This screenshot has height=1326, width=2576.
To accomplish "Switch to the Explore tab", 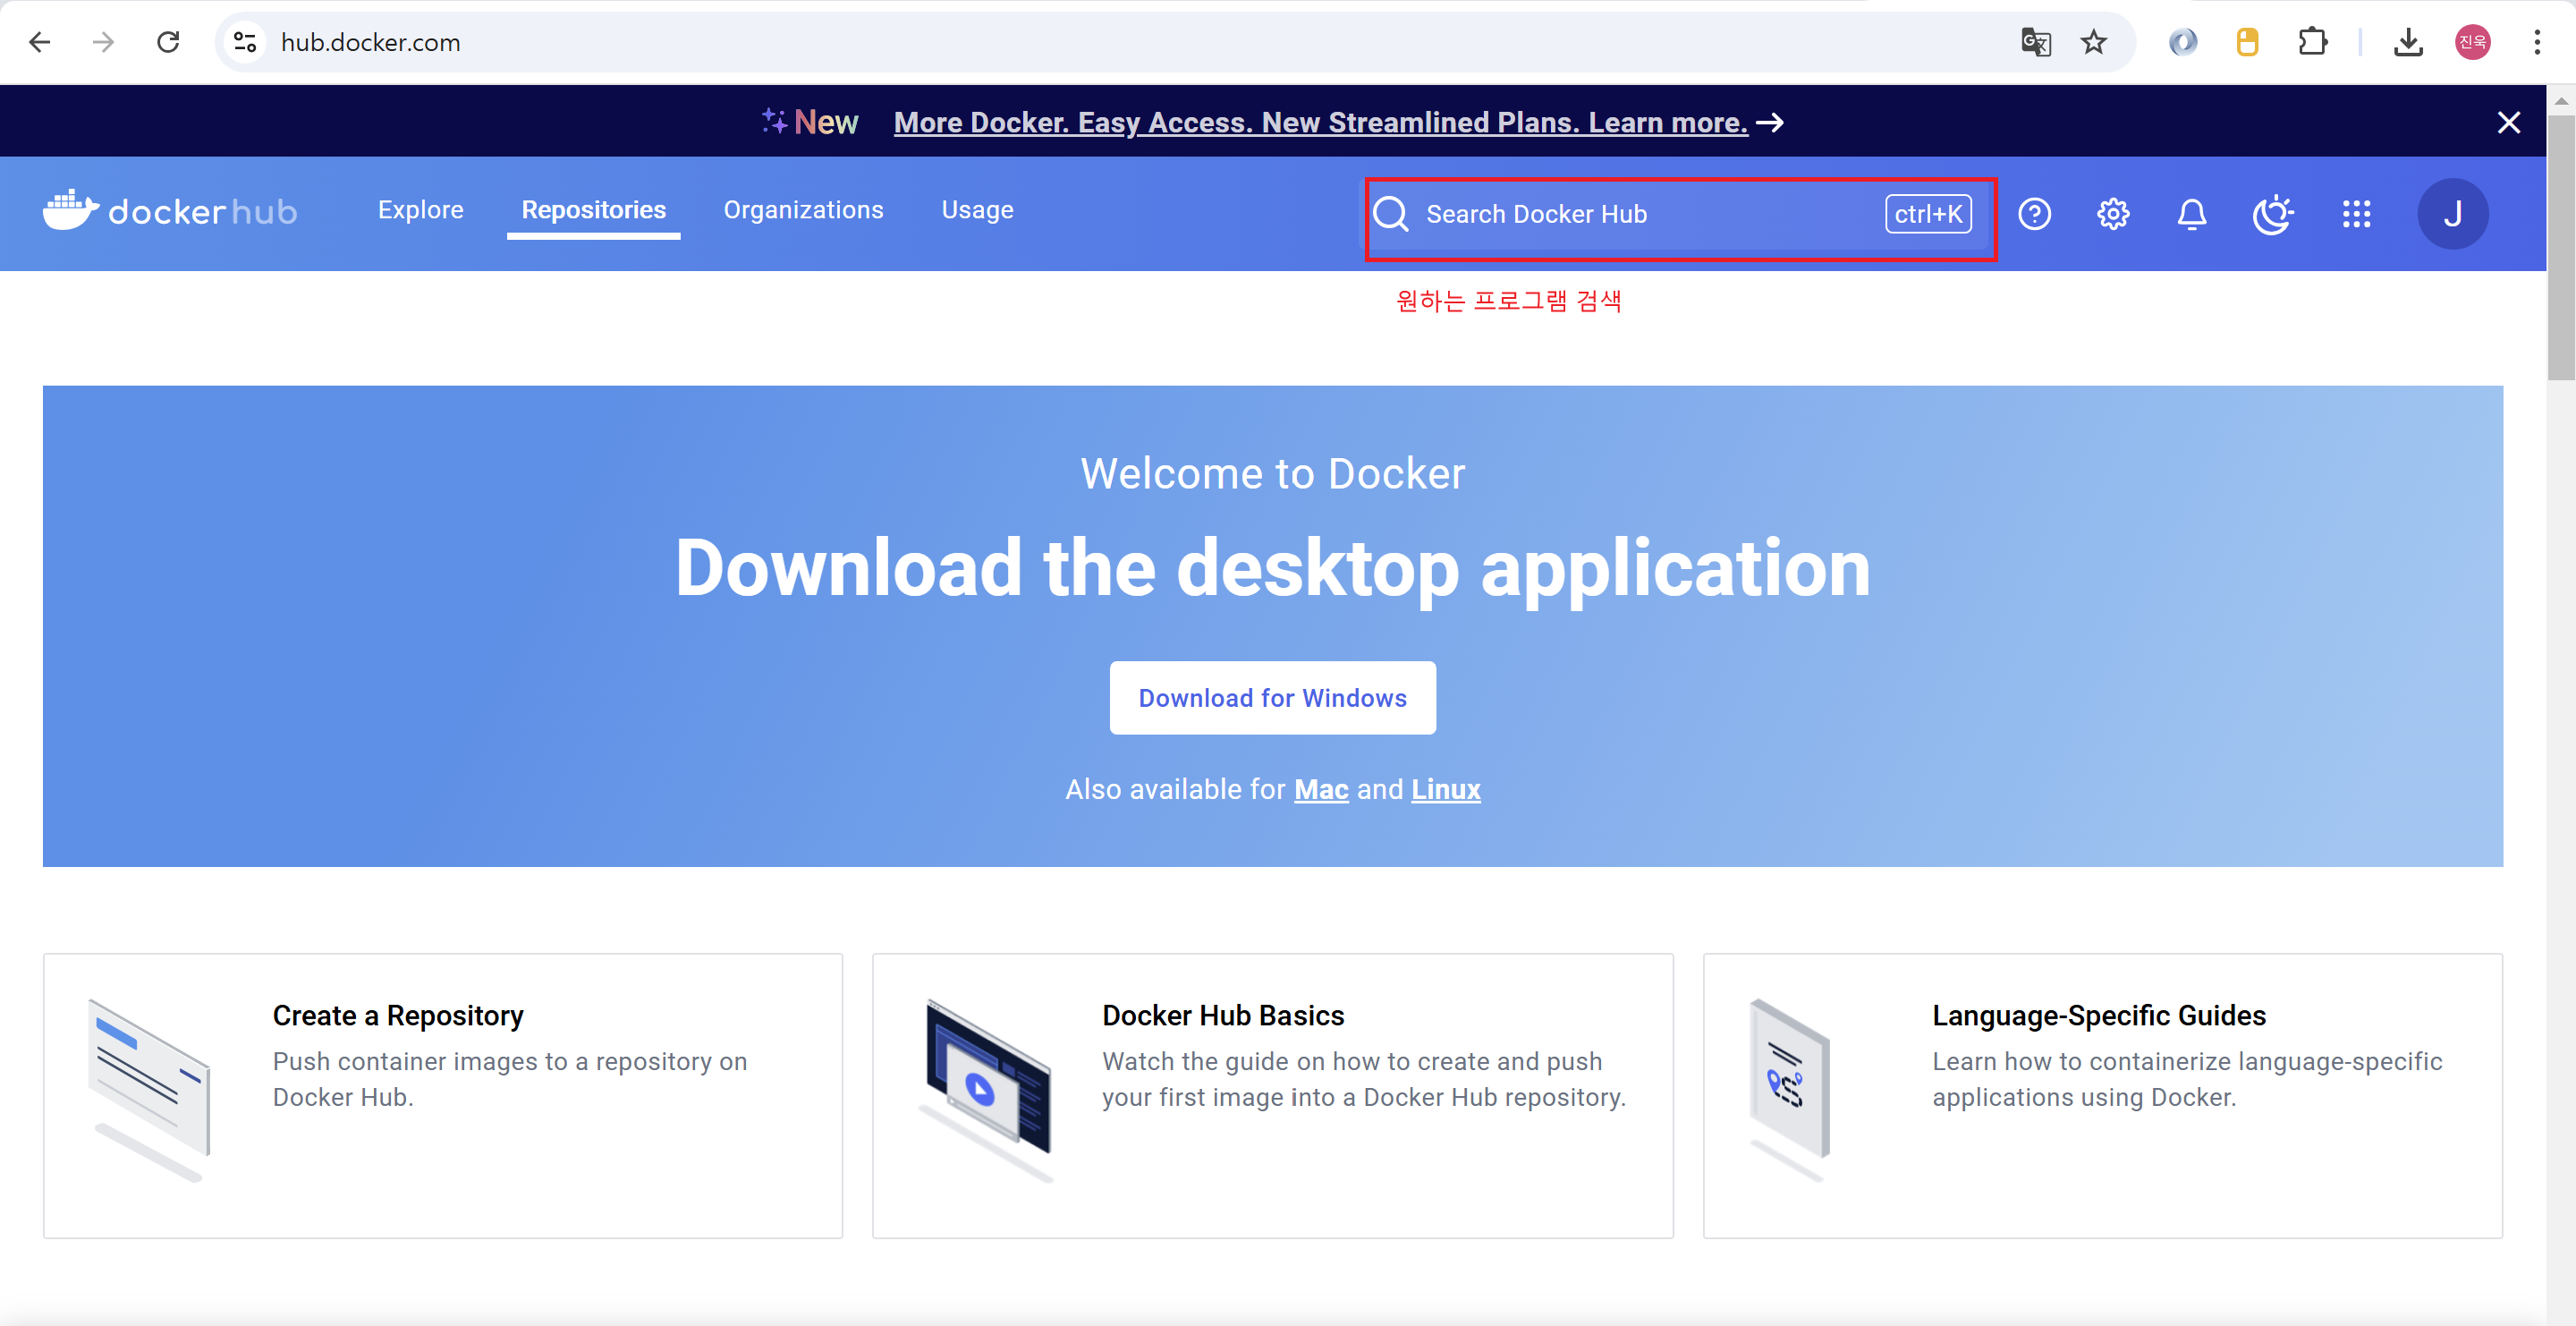I will (420, 210).
